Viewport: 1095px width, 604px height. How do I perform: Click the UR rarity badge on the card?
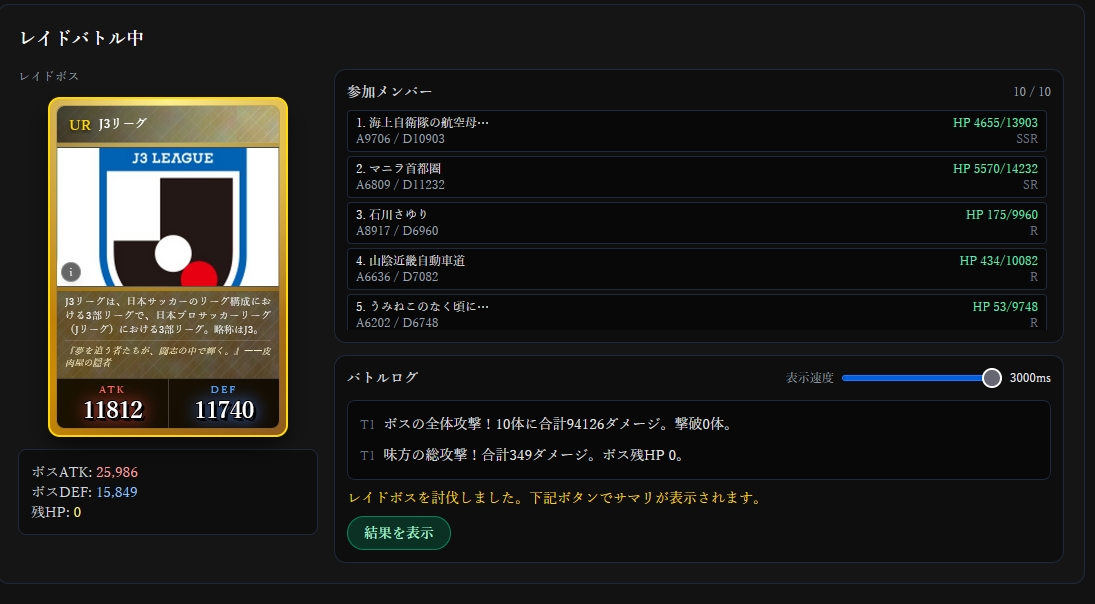click(x=80, y=125)
